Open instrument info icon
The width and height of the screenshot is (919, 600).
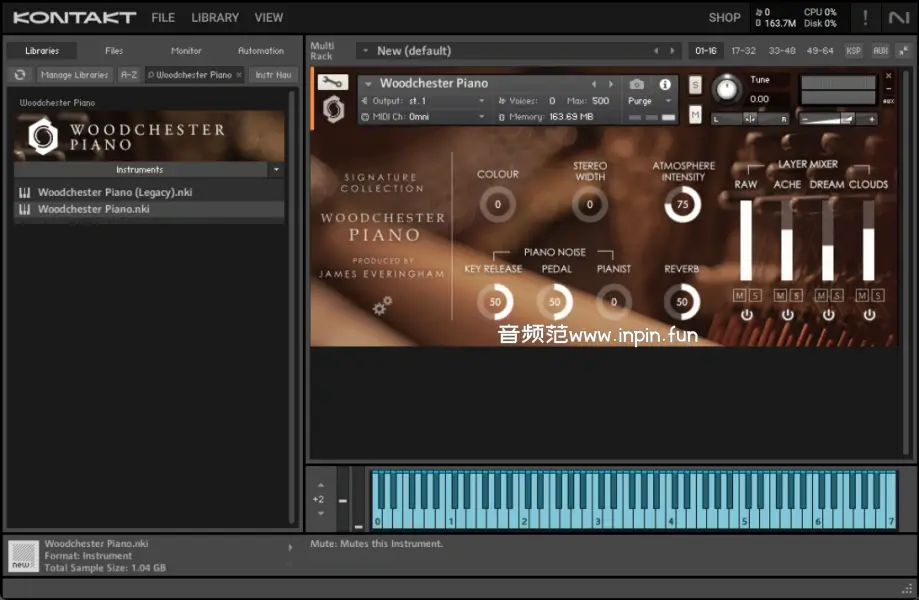coord(665,85)
